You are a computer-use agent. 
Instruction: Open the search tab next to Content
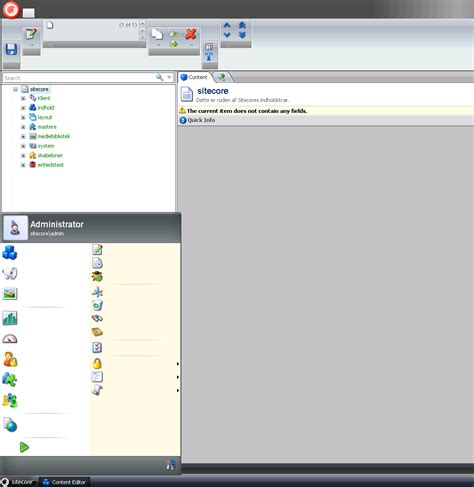point(221,77)
